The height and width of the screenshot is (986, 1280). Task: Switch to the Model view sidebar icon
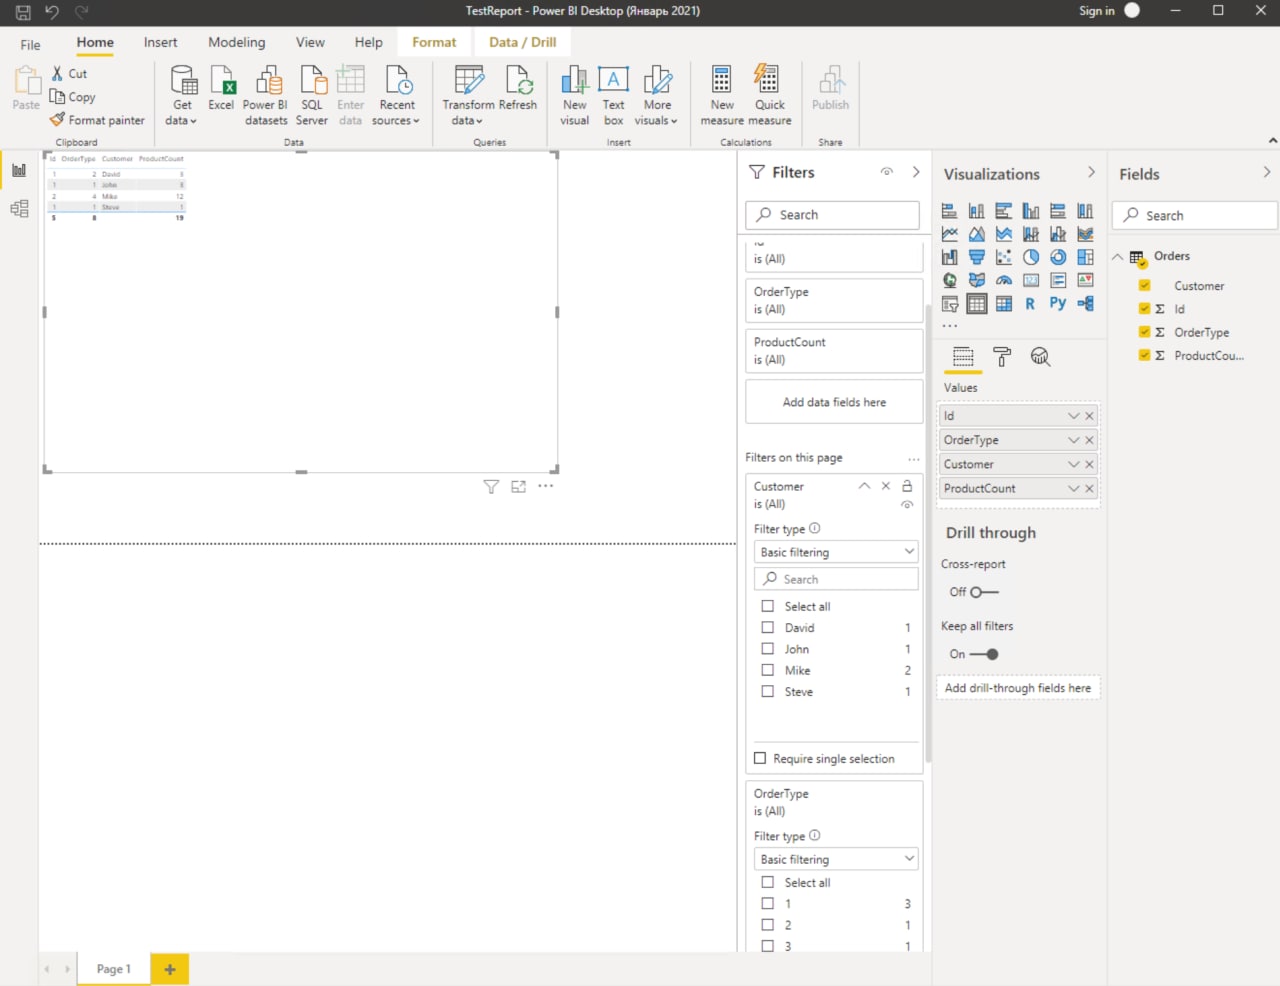(x=19, y=209)
